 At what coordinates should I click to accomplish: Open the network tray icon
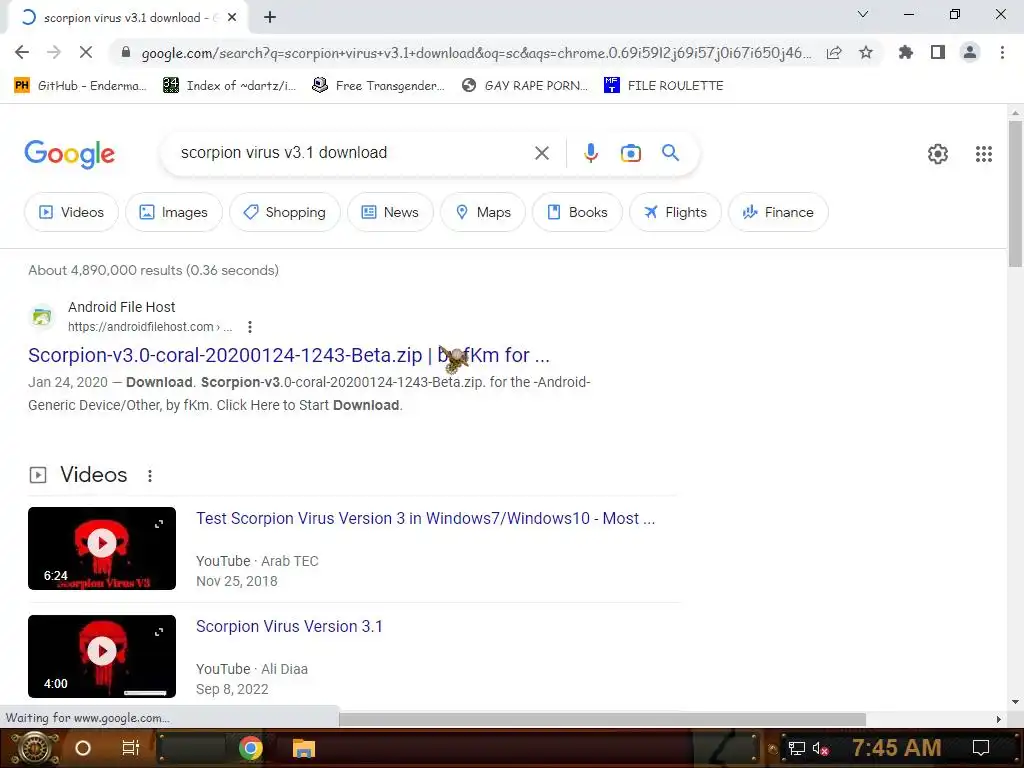[796, 748]
